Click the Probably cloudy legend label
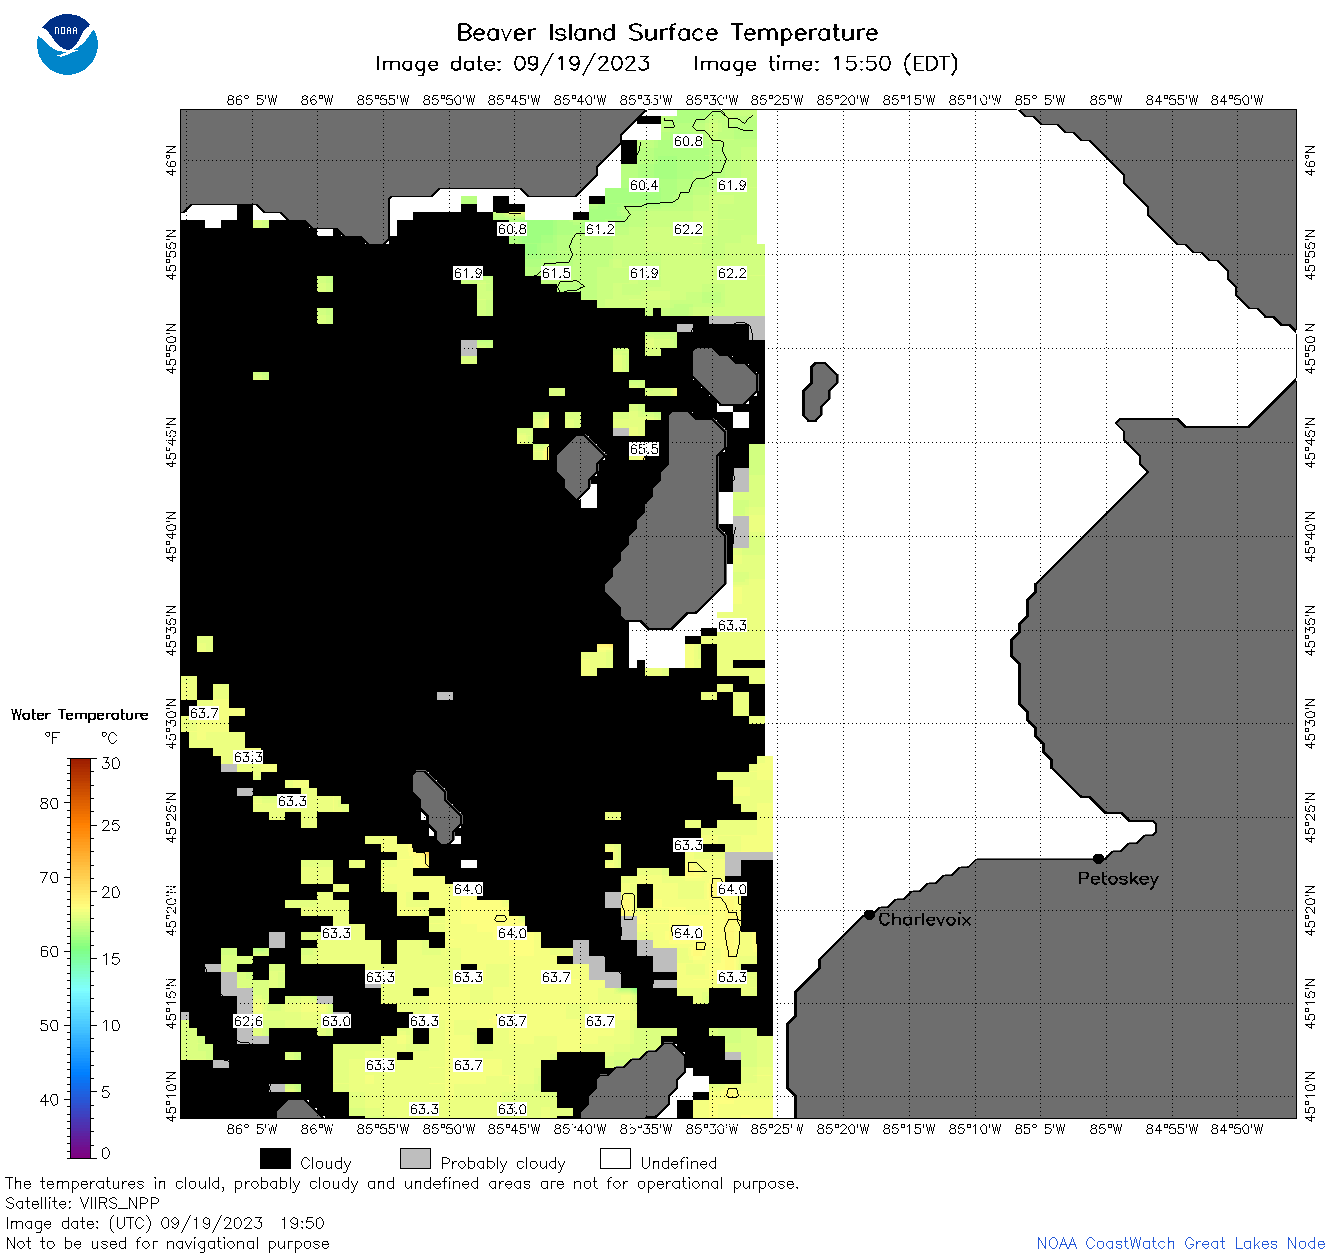 point(503,1163)
